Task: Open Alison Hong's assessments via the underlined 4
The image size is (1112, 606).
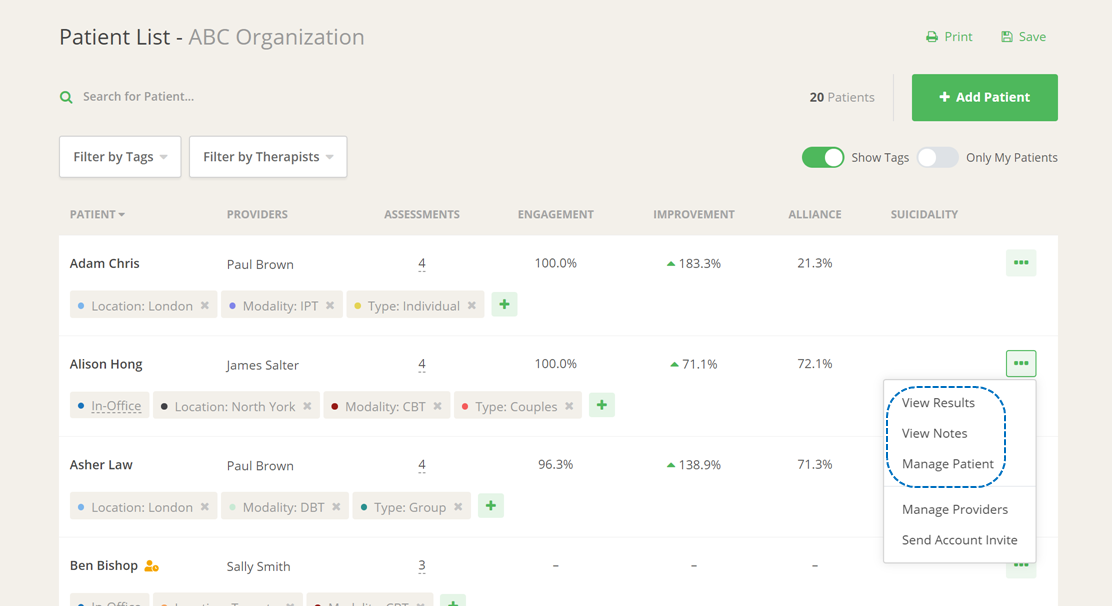Action: 421,363
